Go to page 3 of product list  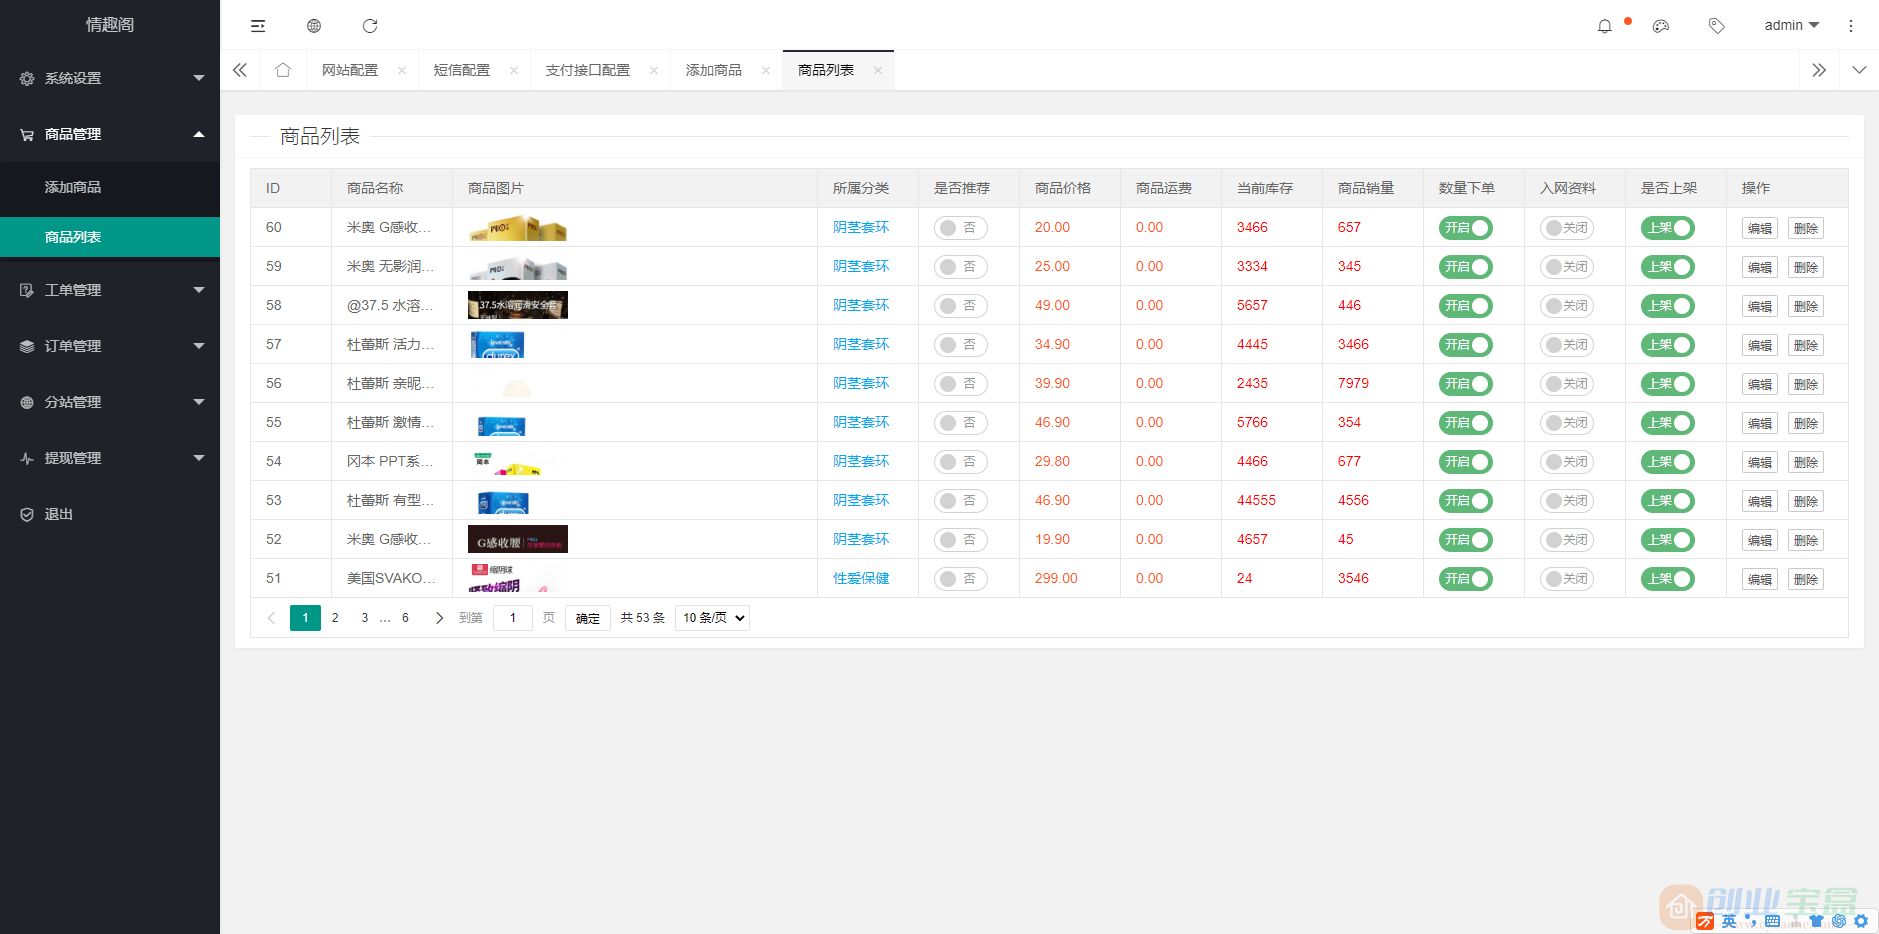point(363,617)
